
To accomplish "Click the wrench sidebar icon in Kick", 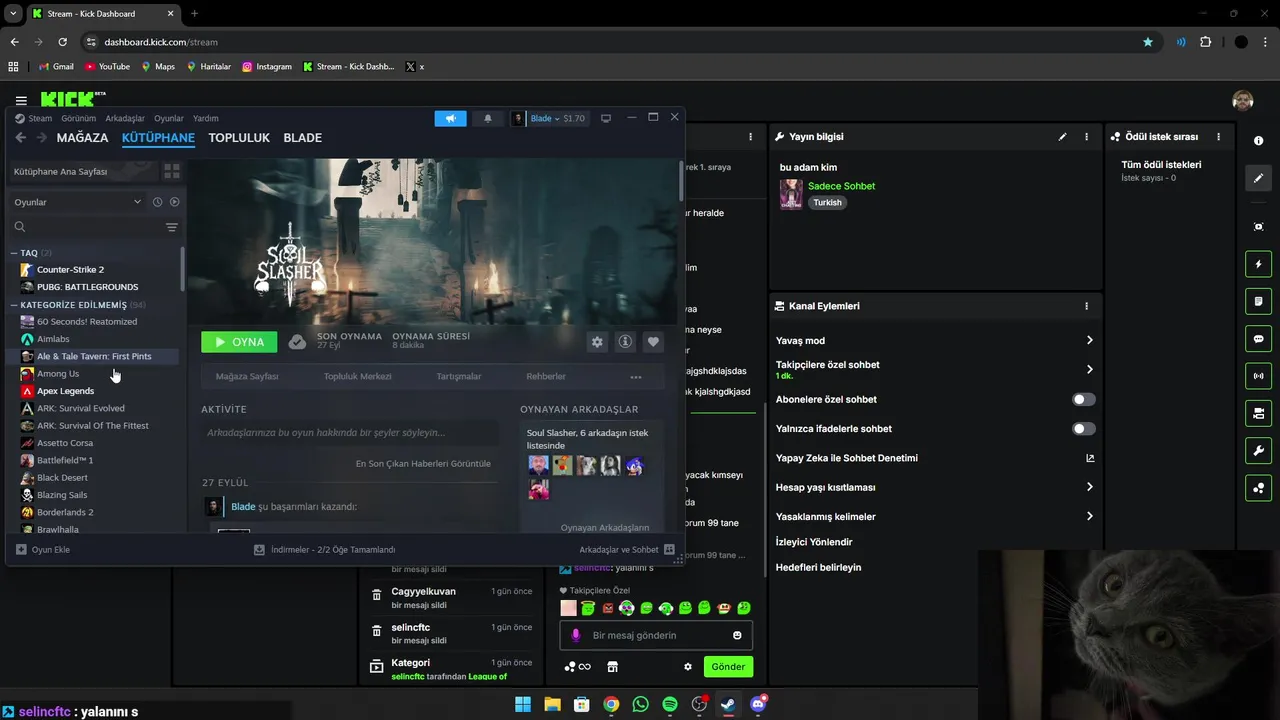I will coord(1259,450).
